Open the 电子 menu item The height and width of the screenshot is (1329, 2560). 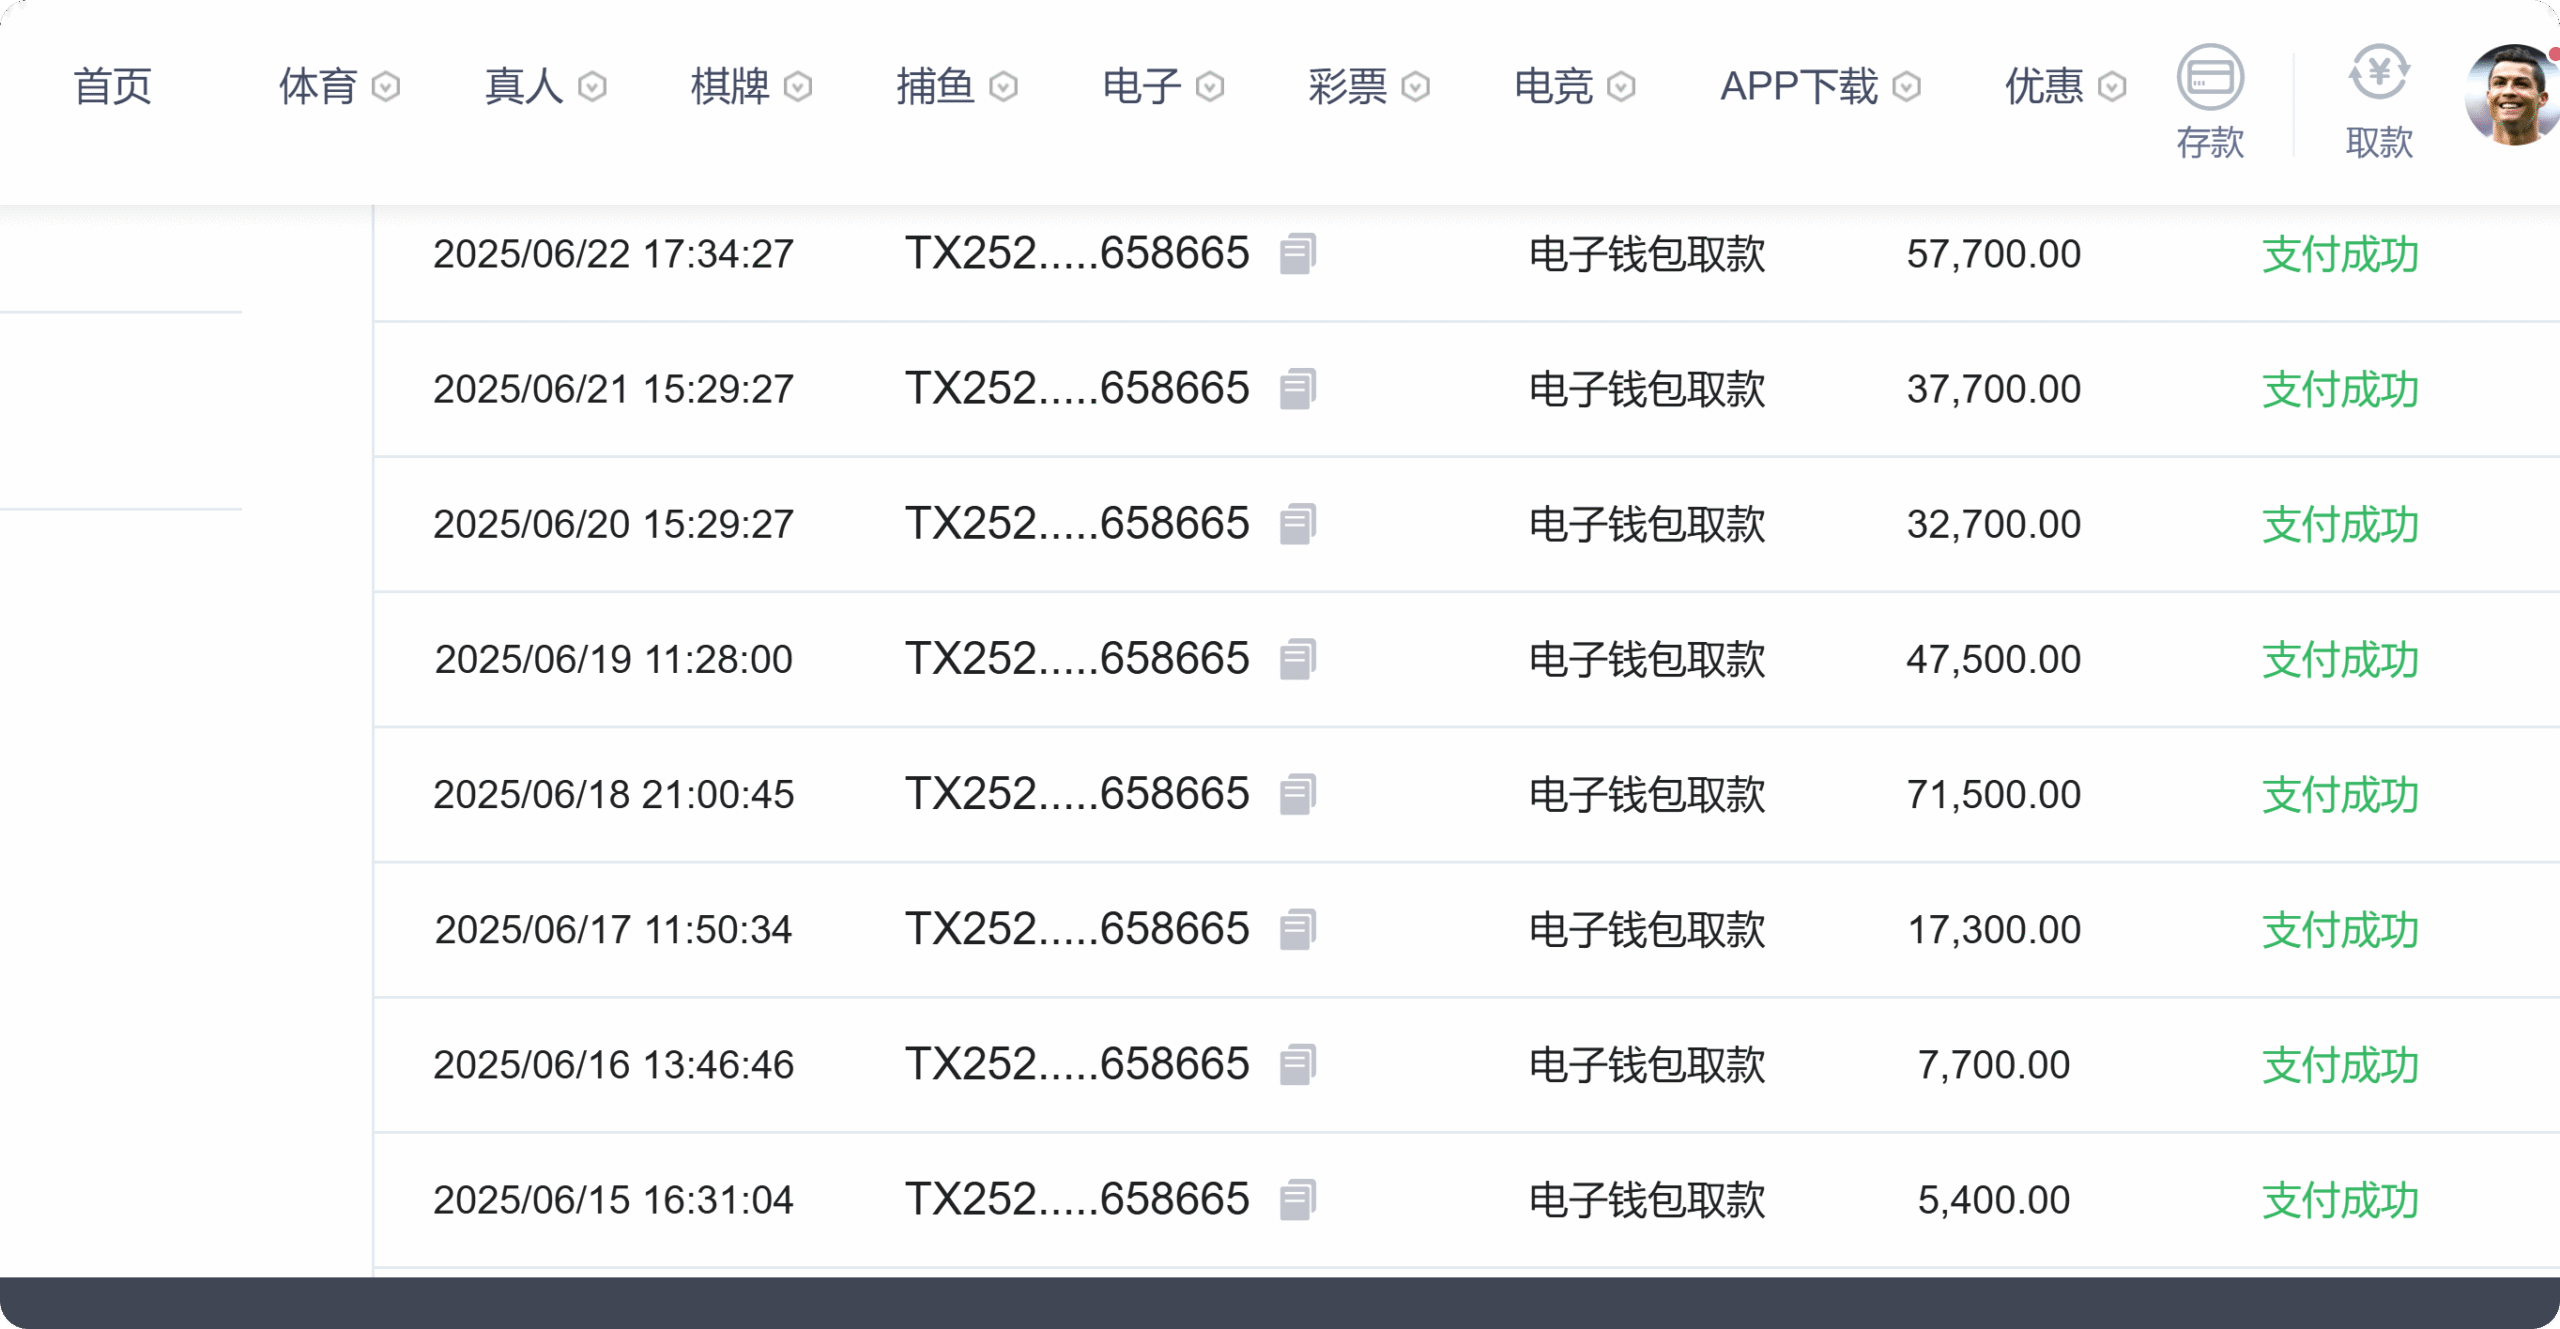1141,87
